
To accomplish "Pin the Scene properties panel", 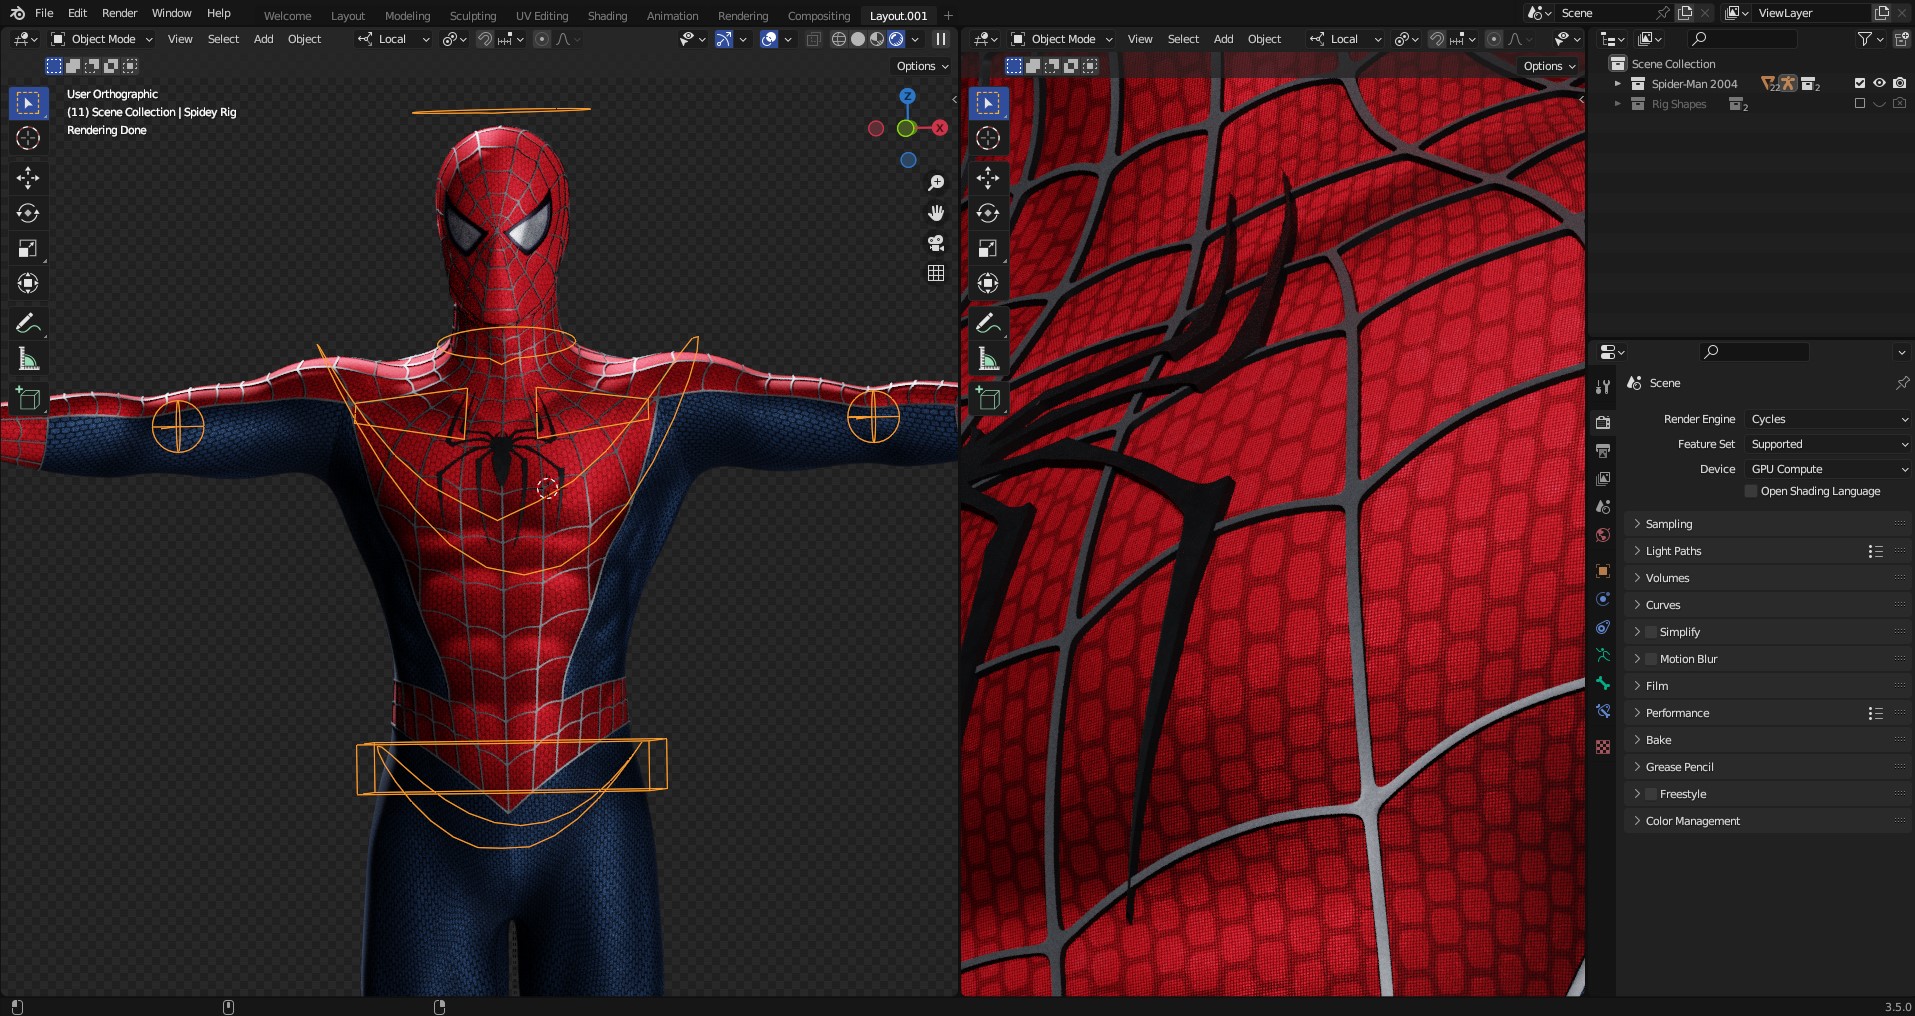I will coord(1902,383).
